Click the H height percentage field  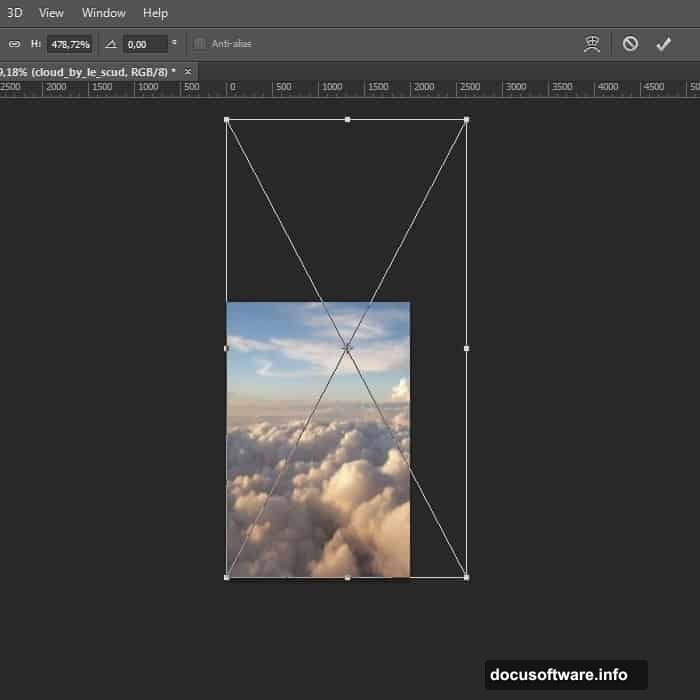69,44
